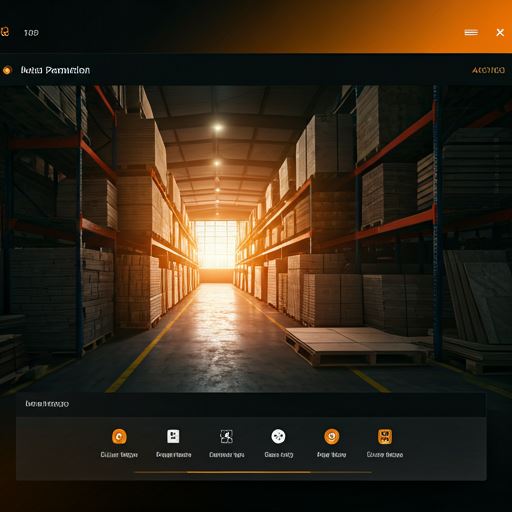Click the orange logo icon in top-left corner
This screenshot has width=512, height=512.
5,32
